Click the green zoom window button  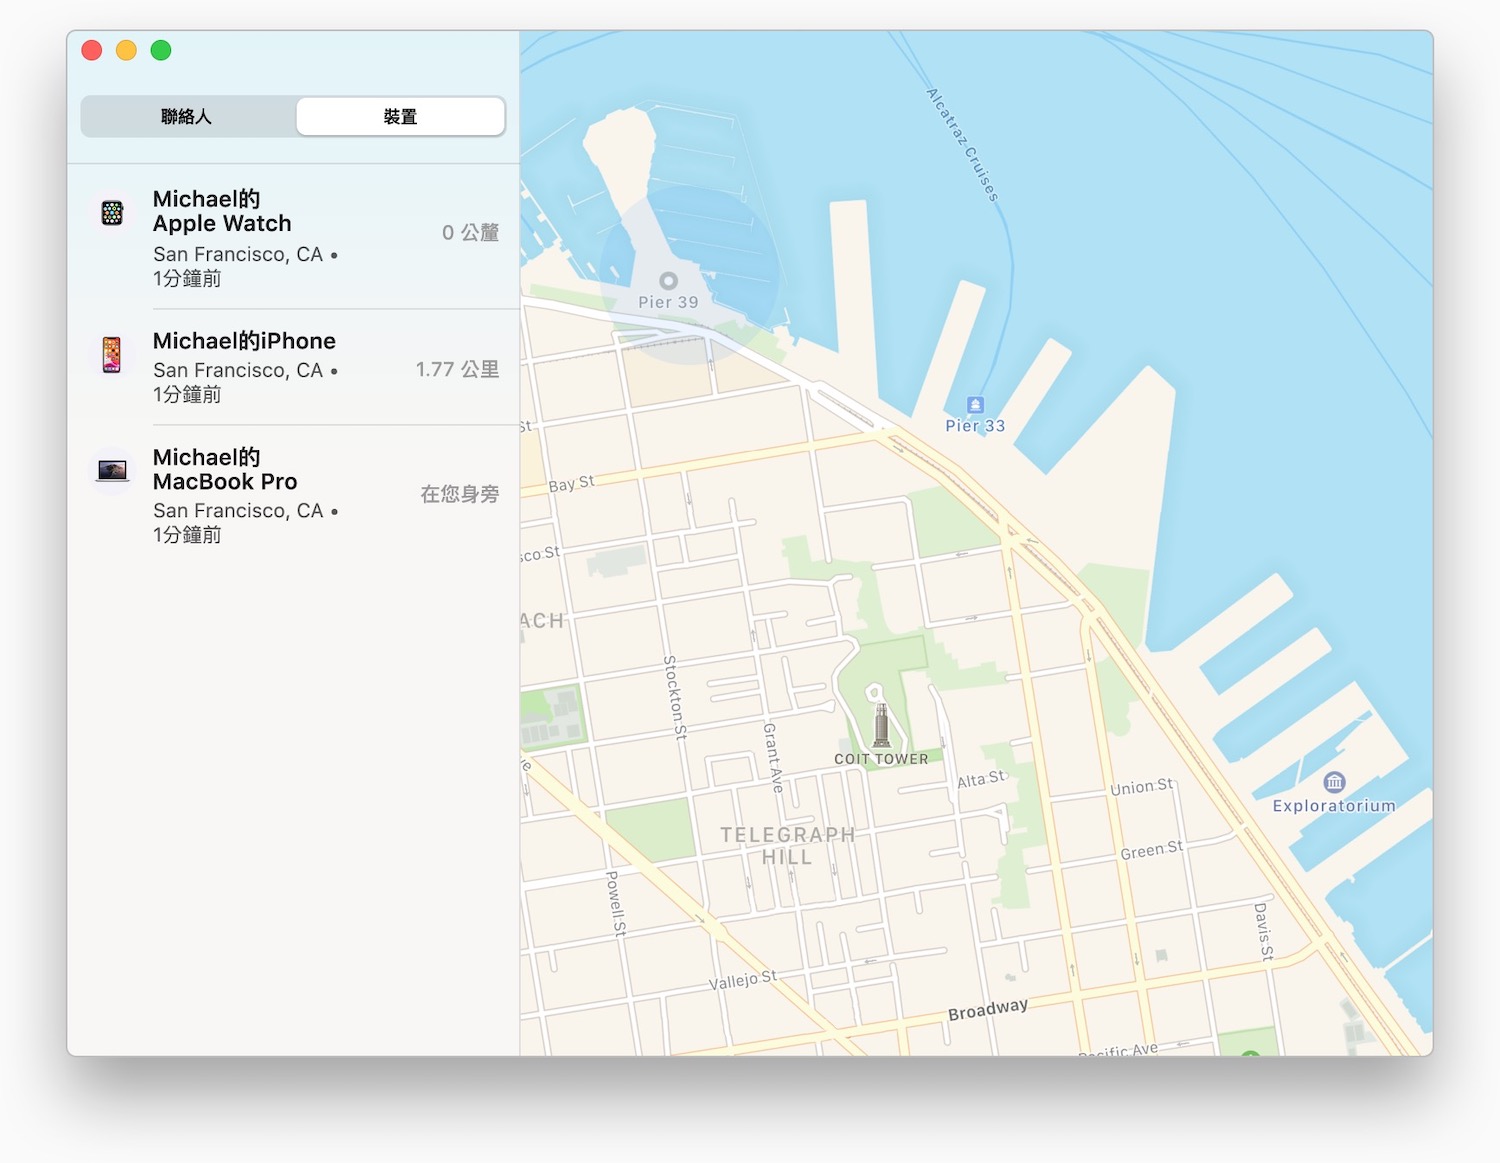161,50
